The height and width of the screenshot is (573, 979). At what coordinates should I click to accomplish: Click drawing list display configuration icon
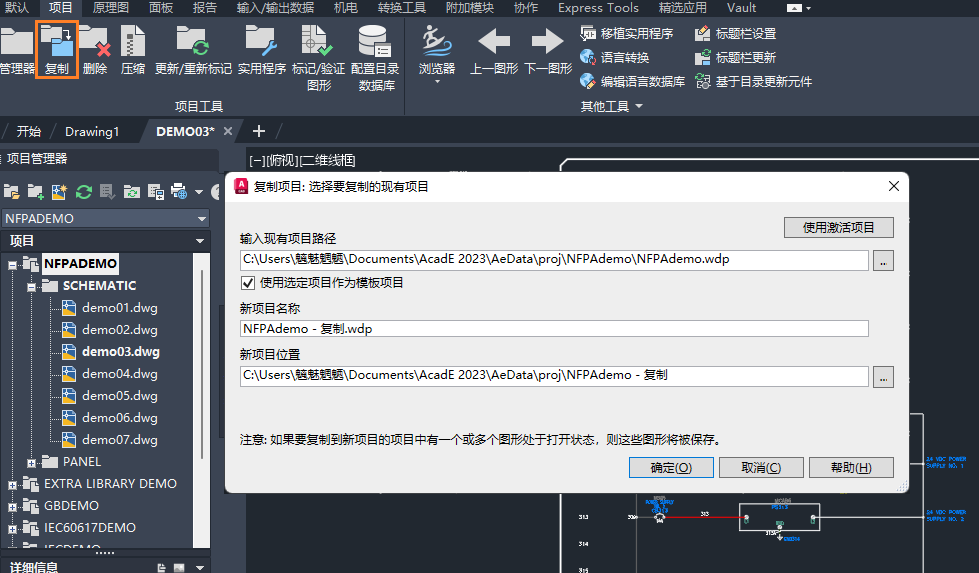coord(155,192)
